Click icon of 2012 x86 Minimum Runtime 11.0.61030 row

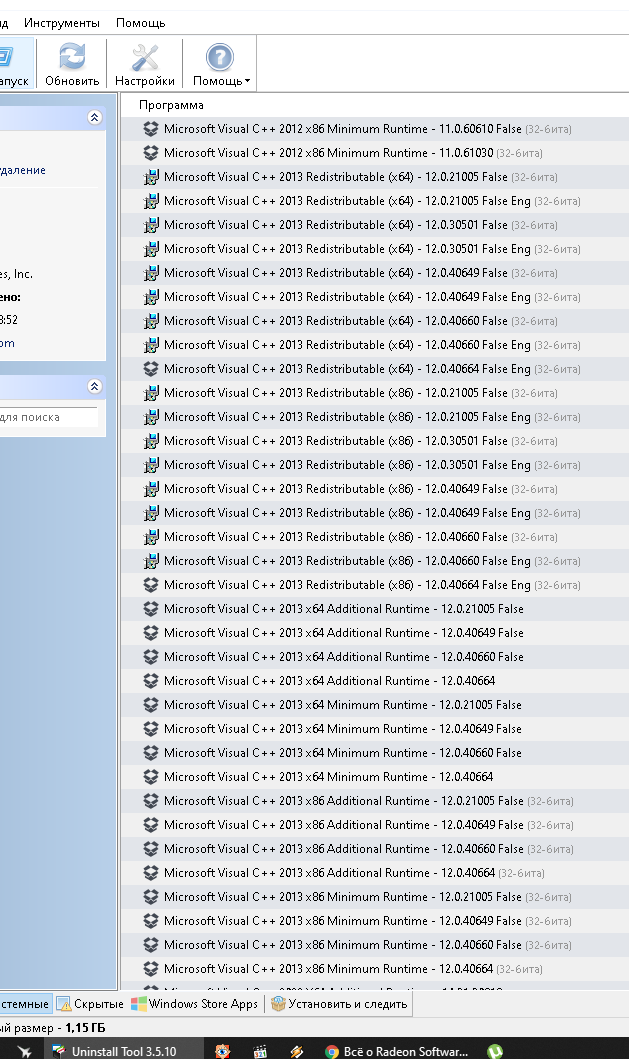pyautogui.click(x=151, y=153)
